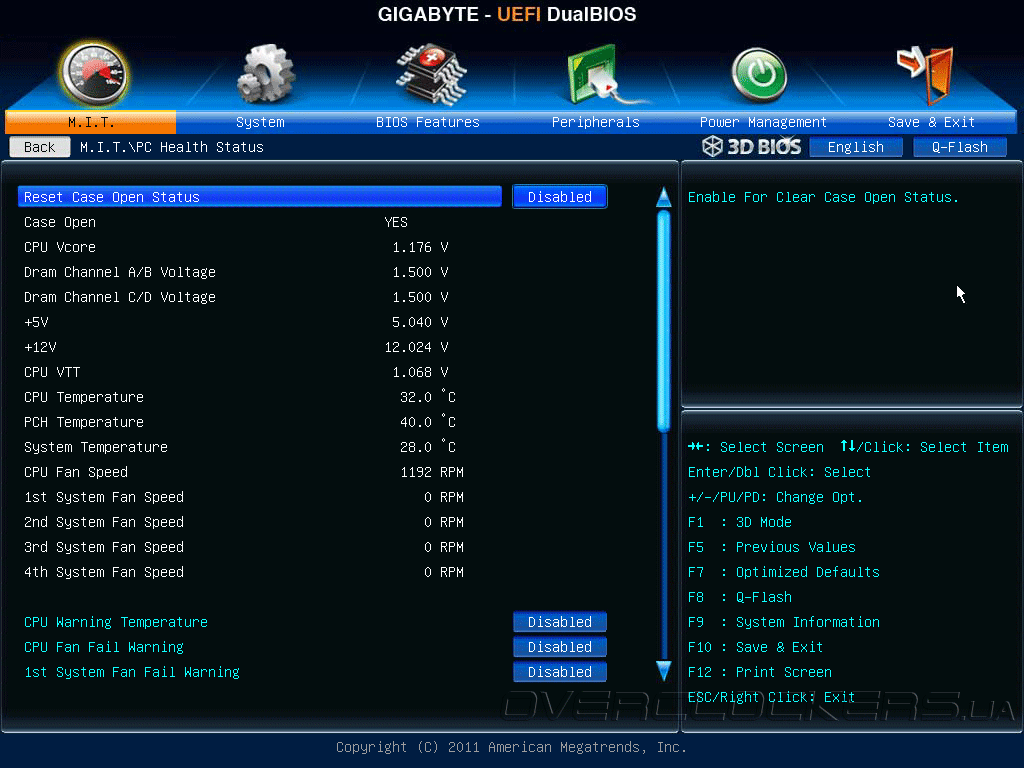
Task: Change 1st System Fan Fail Warning option
Action: click(x=560, y=671)
